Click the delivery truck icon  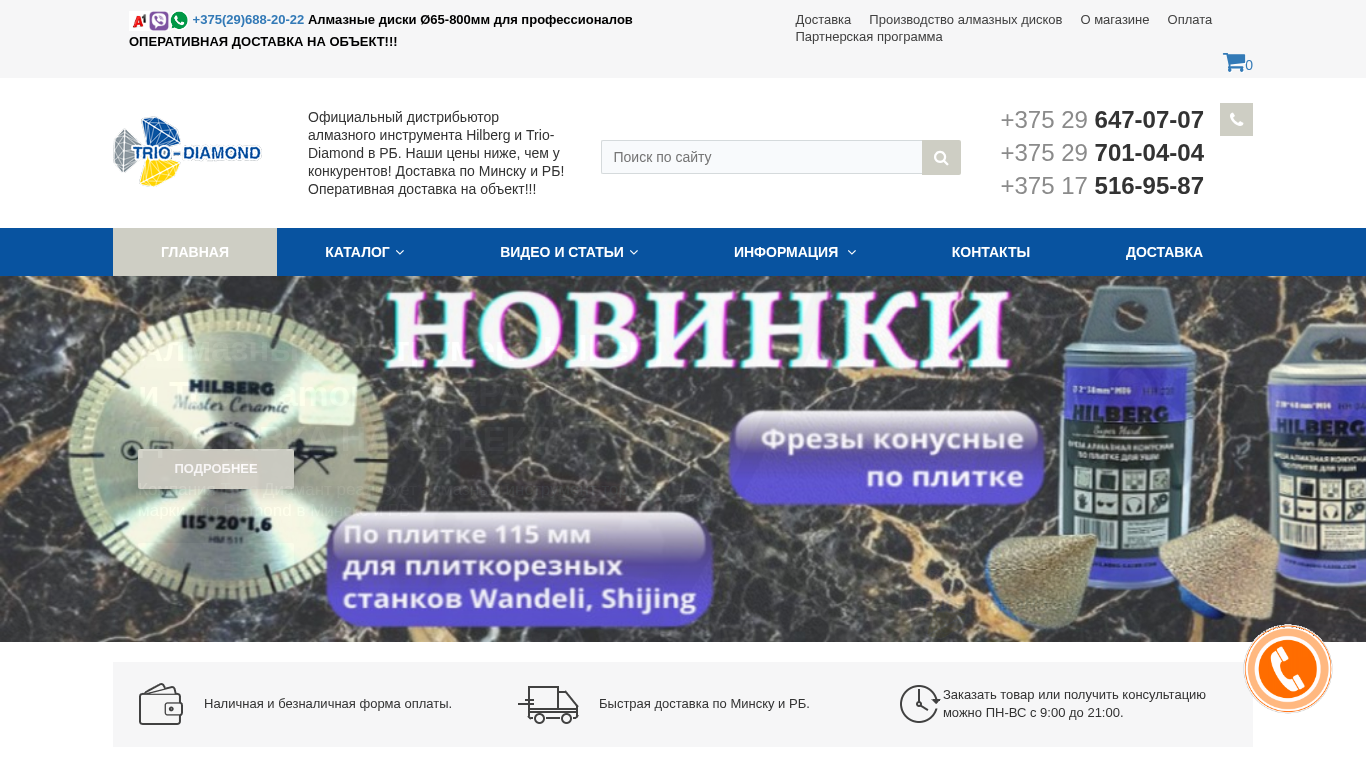coord(548,704)
